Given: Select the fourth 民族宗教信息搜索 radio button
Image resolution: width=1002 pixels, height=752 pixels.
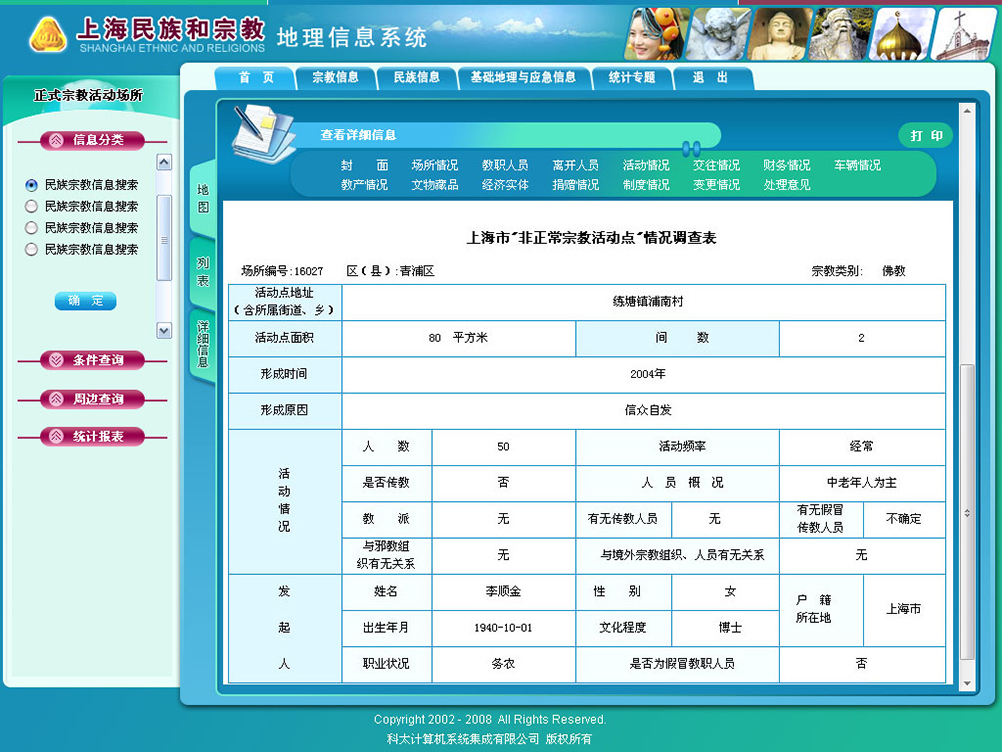Looking at the screenshot, I should coord(32,249).
